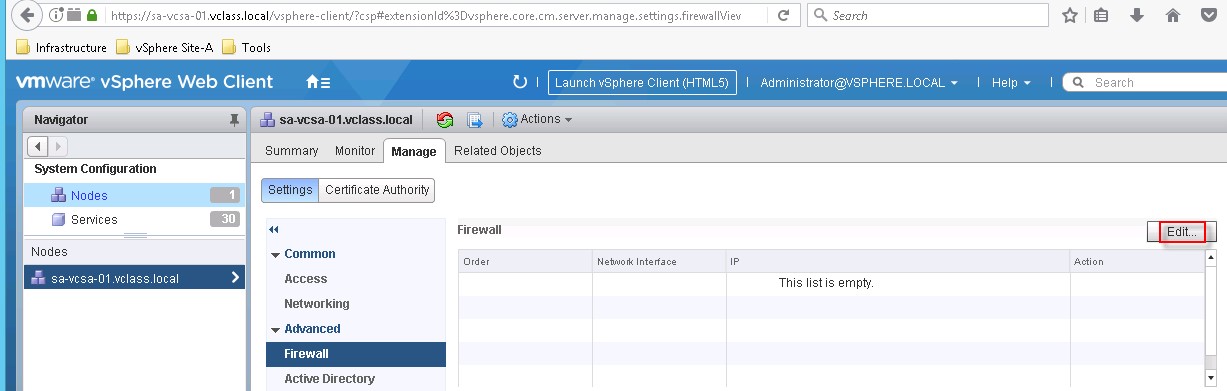Select the Settings sub-tab
1227x391 pixels.
coord(290,189)
